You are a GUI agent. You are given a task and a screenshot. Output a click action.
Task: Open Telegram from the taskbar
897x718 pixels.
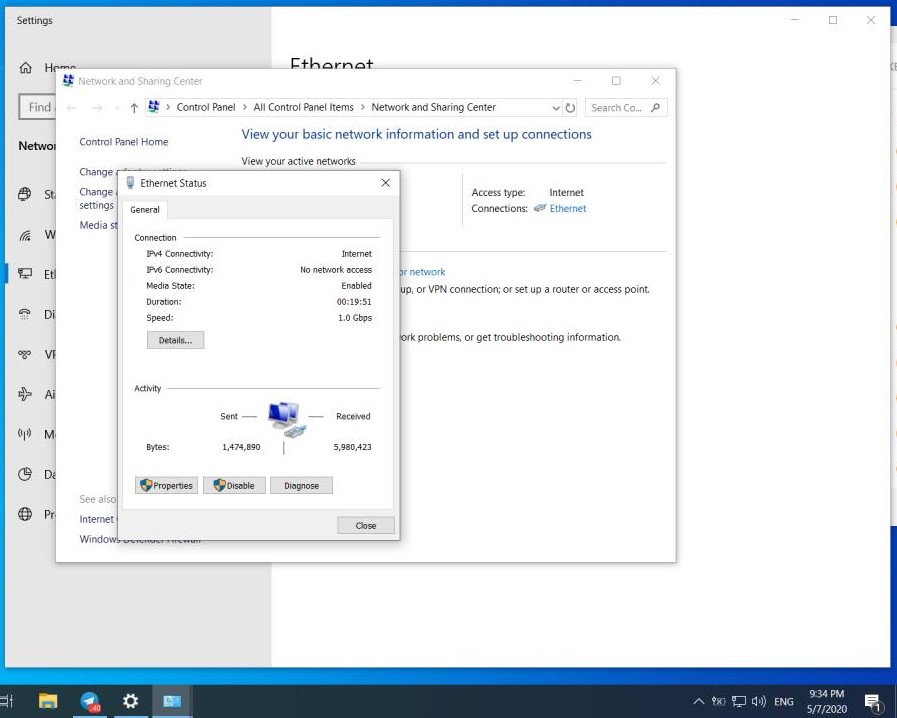coord(90,701)
